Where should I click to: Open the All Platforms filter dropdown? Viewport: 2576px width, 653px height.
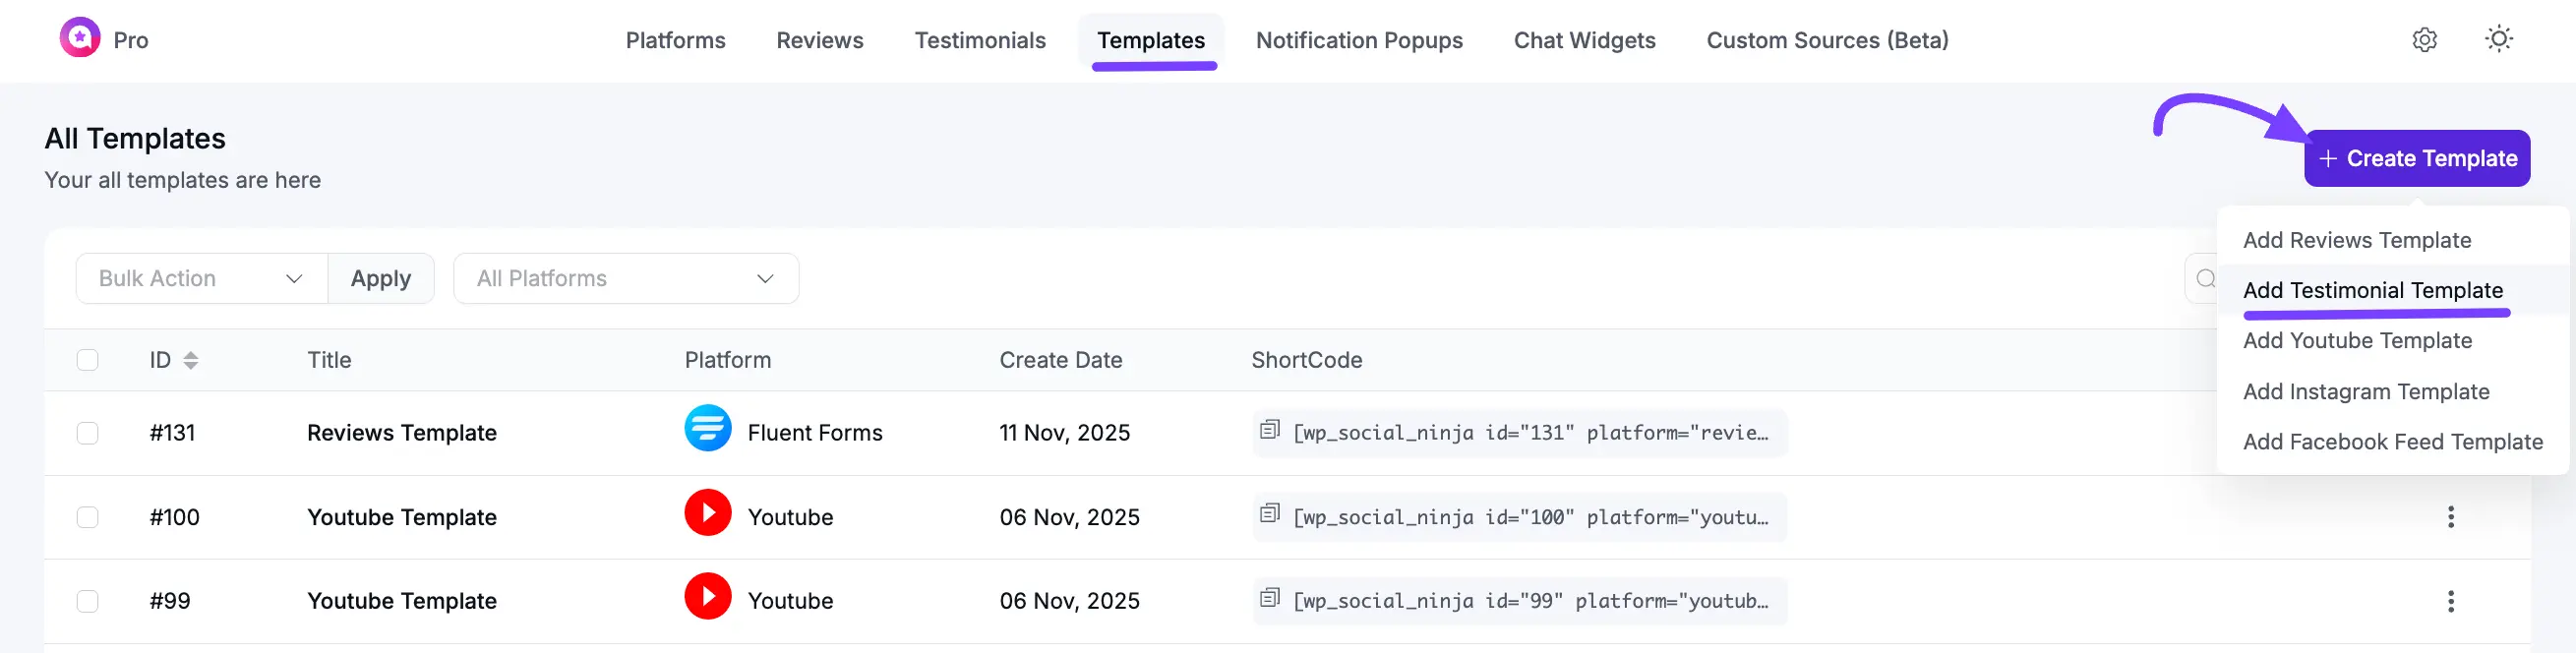coord(625,278)
